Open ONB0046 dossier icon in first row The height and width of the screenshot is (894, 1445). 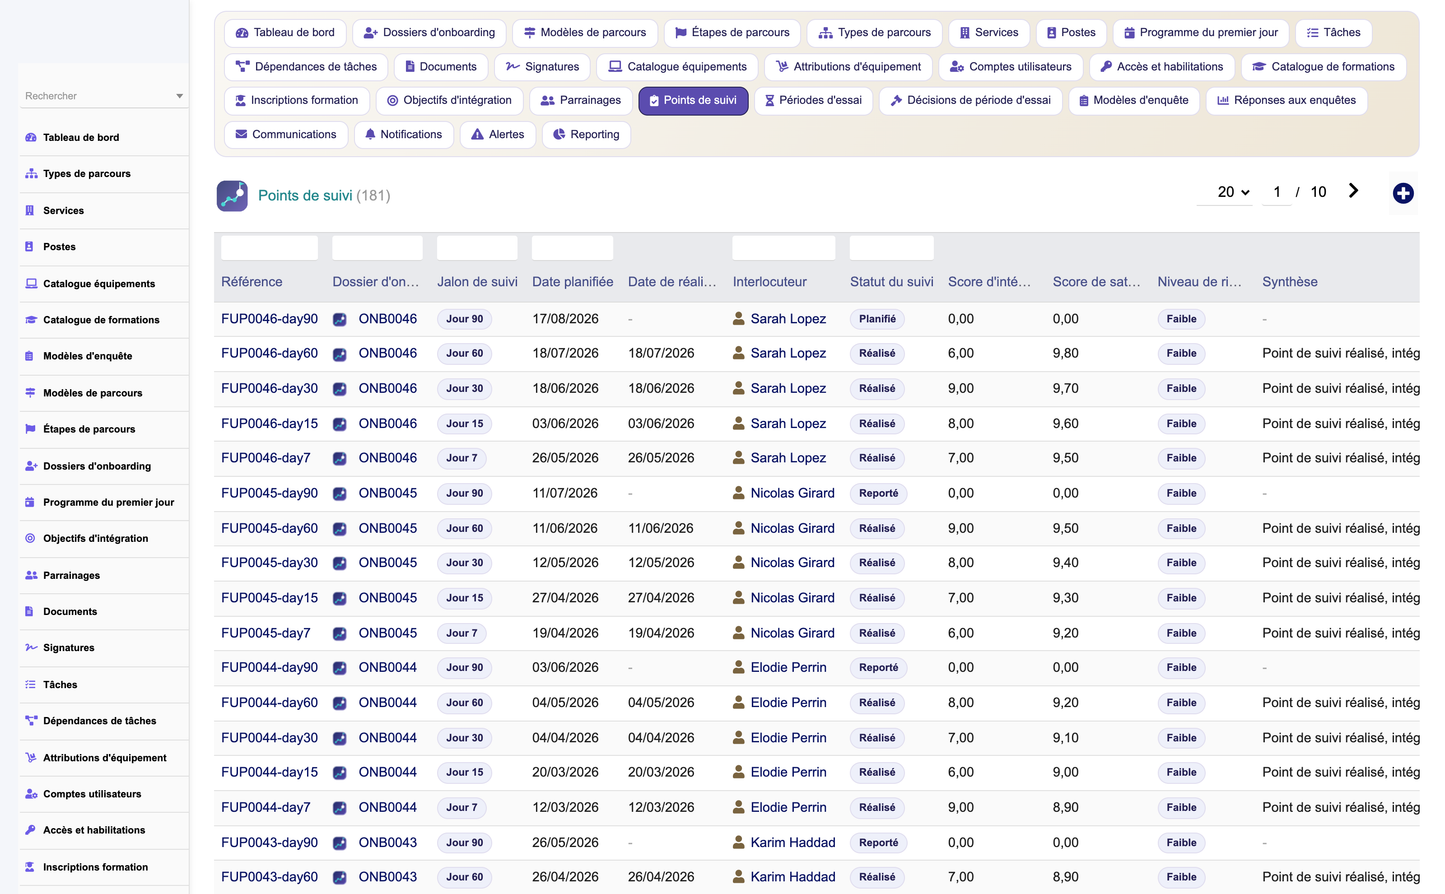click(x=340, y=320)
